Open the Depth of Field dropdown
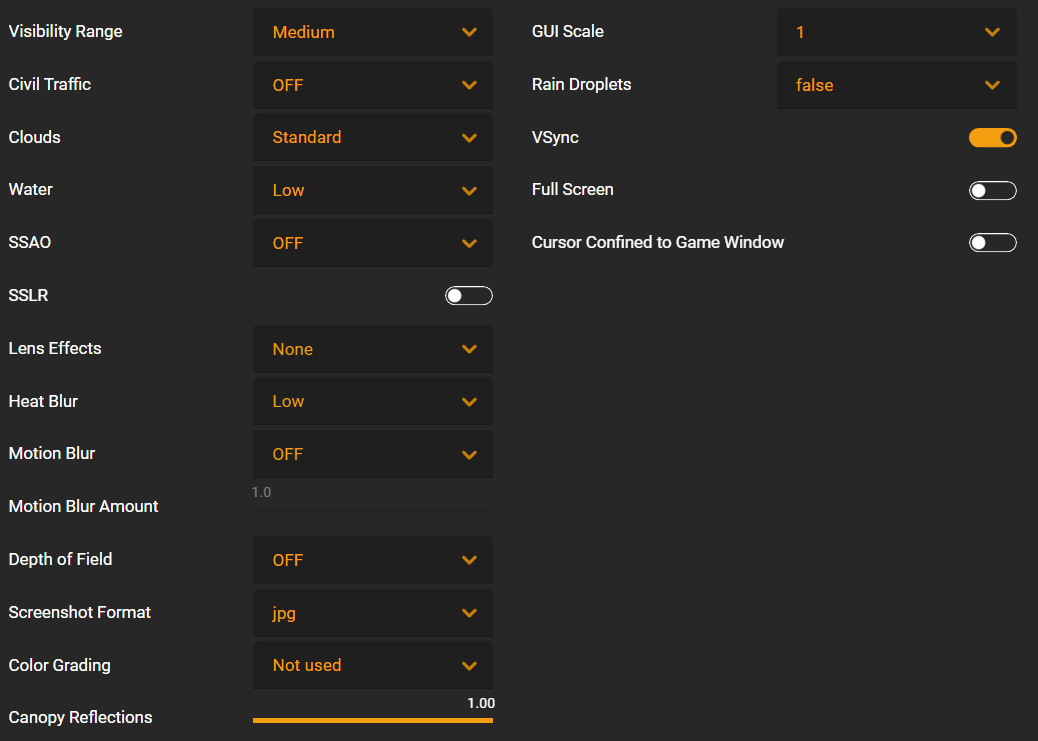 pyautogui.click(x=373, y=560)
